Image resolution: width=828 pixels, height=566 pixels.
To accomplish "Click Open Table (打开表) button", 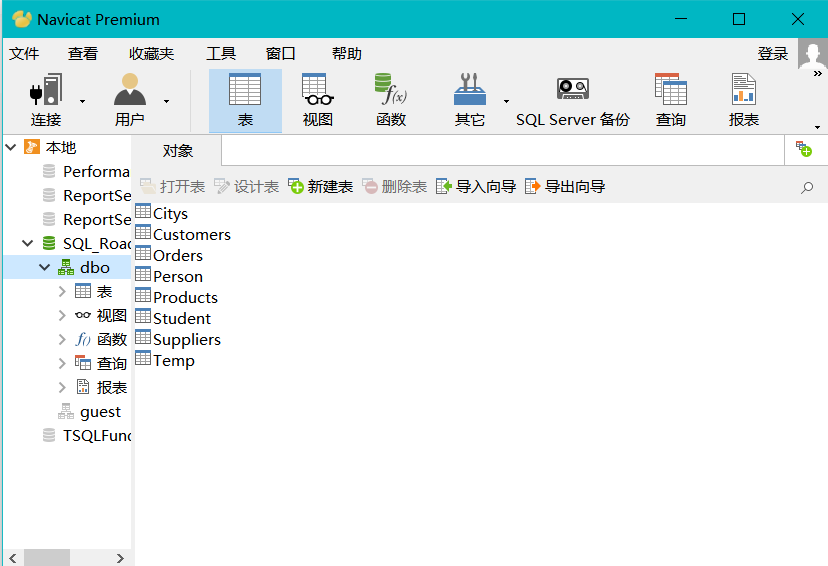I will click(172, 186).
